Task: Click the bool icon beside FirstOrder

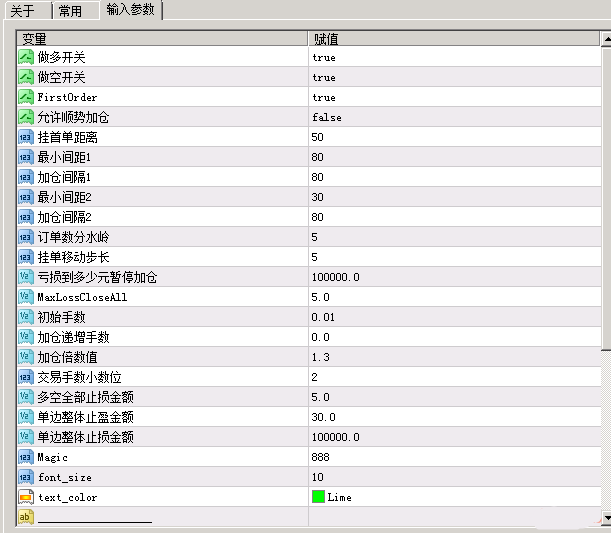Action: coord(26,97)
